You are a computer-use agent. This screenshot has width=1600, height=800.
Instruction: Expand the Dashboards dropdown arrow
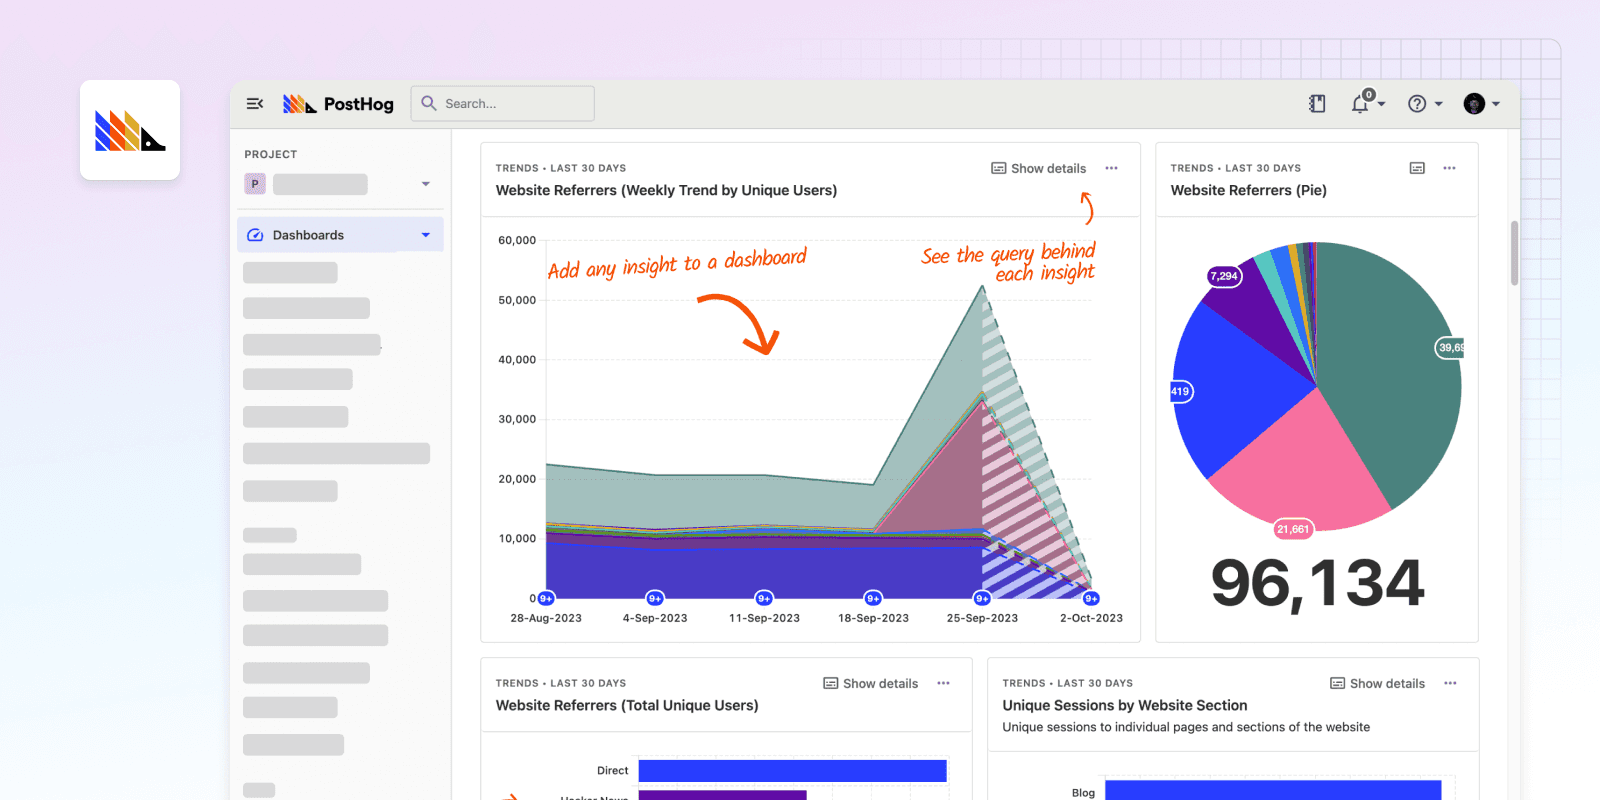(426, 235)
